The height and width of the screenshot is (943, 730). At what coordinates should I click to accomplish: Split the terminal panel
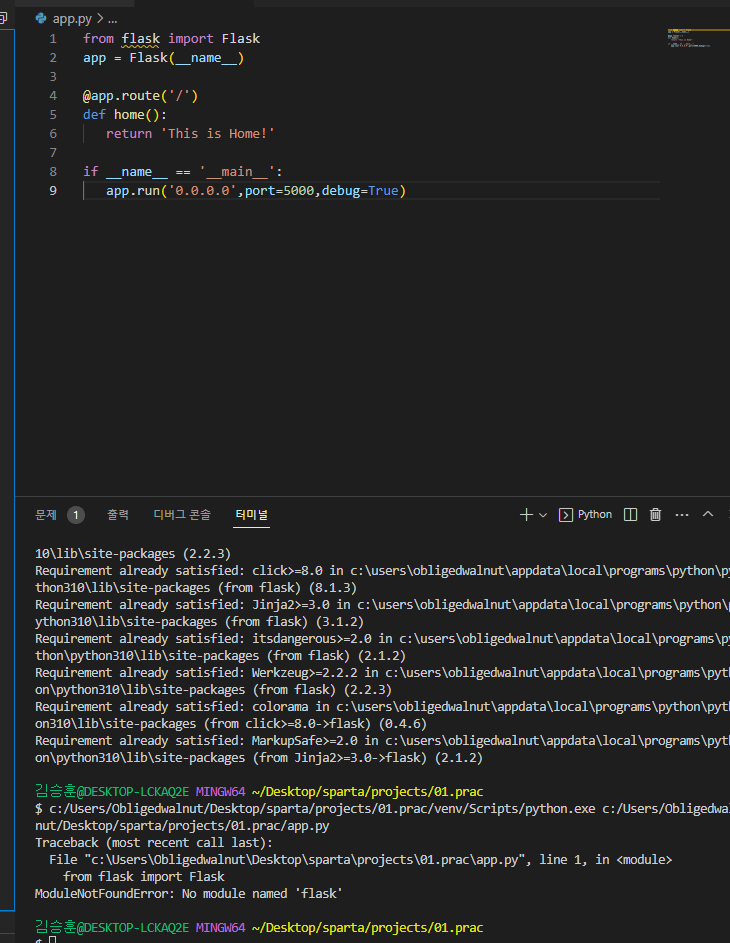(630, 515)
